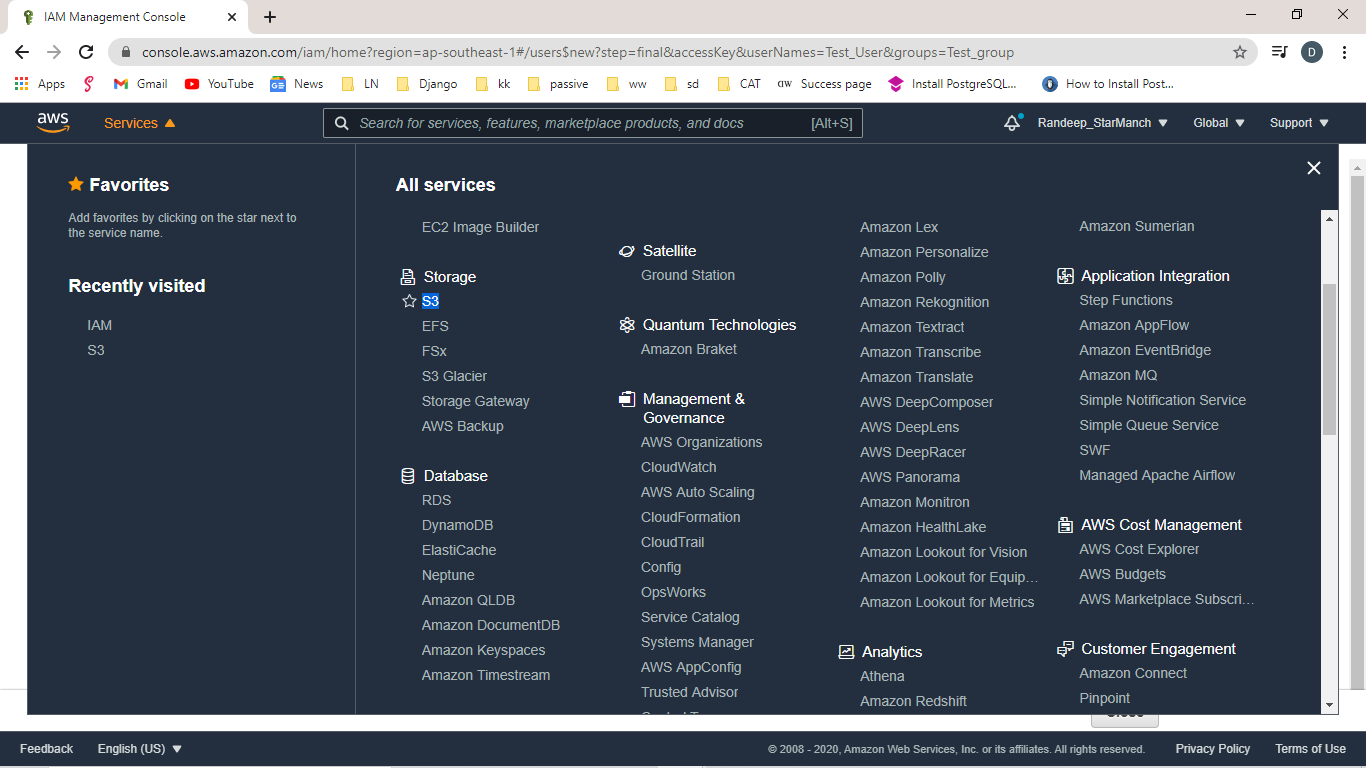Image resolution: width=1366 pixels, height=768 pixels.
Task: Open RDS under Database
Action: pyautogui.click(x=436, y=500)
